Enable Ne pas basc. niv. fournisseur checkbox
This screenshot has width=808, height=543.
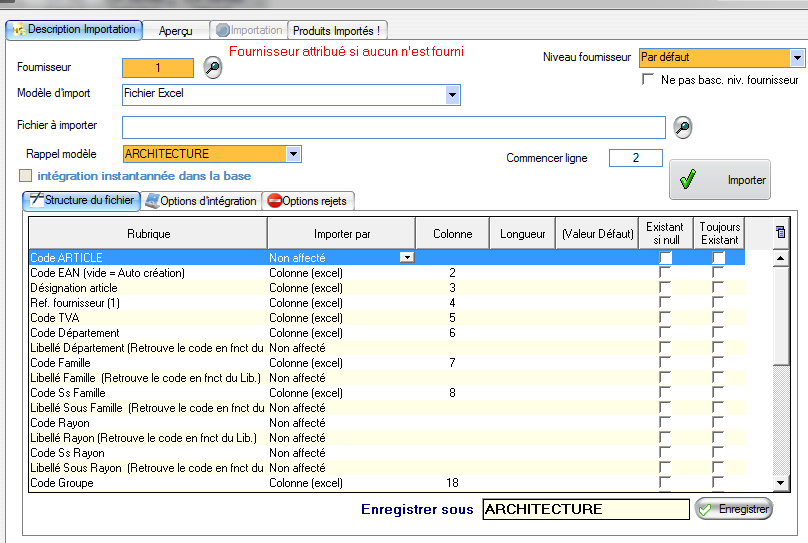pos(648,79)
